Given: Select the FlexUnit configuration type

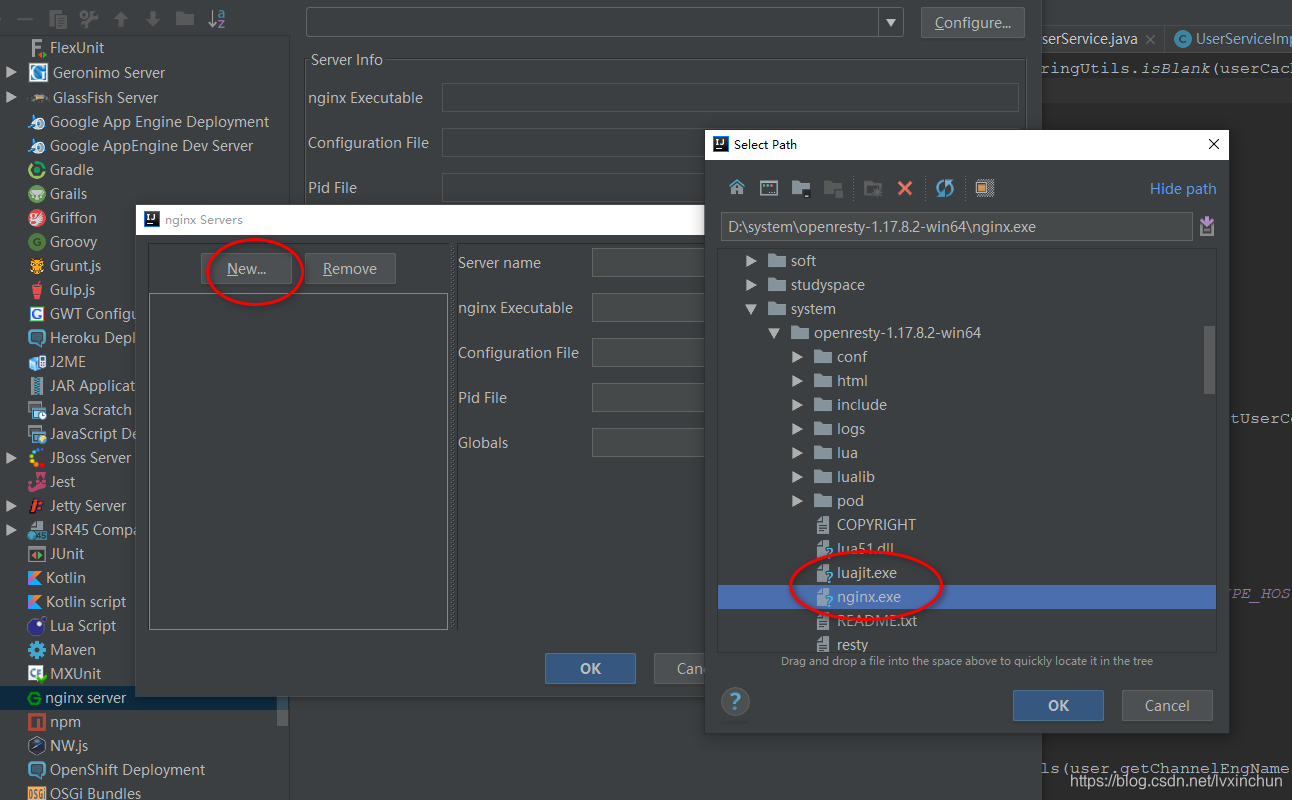Looking at the screenshot, I should (65, 48).
